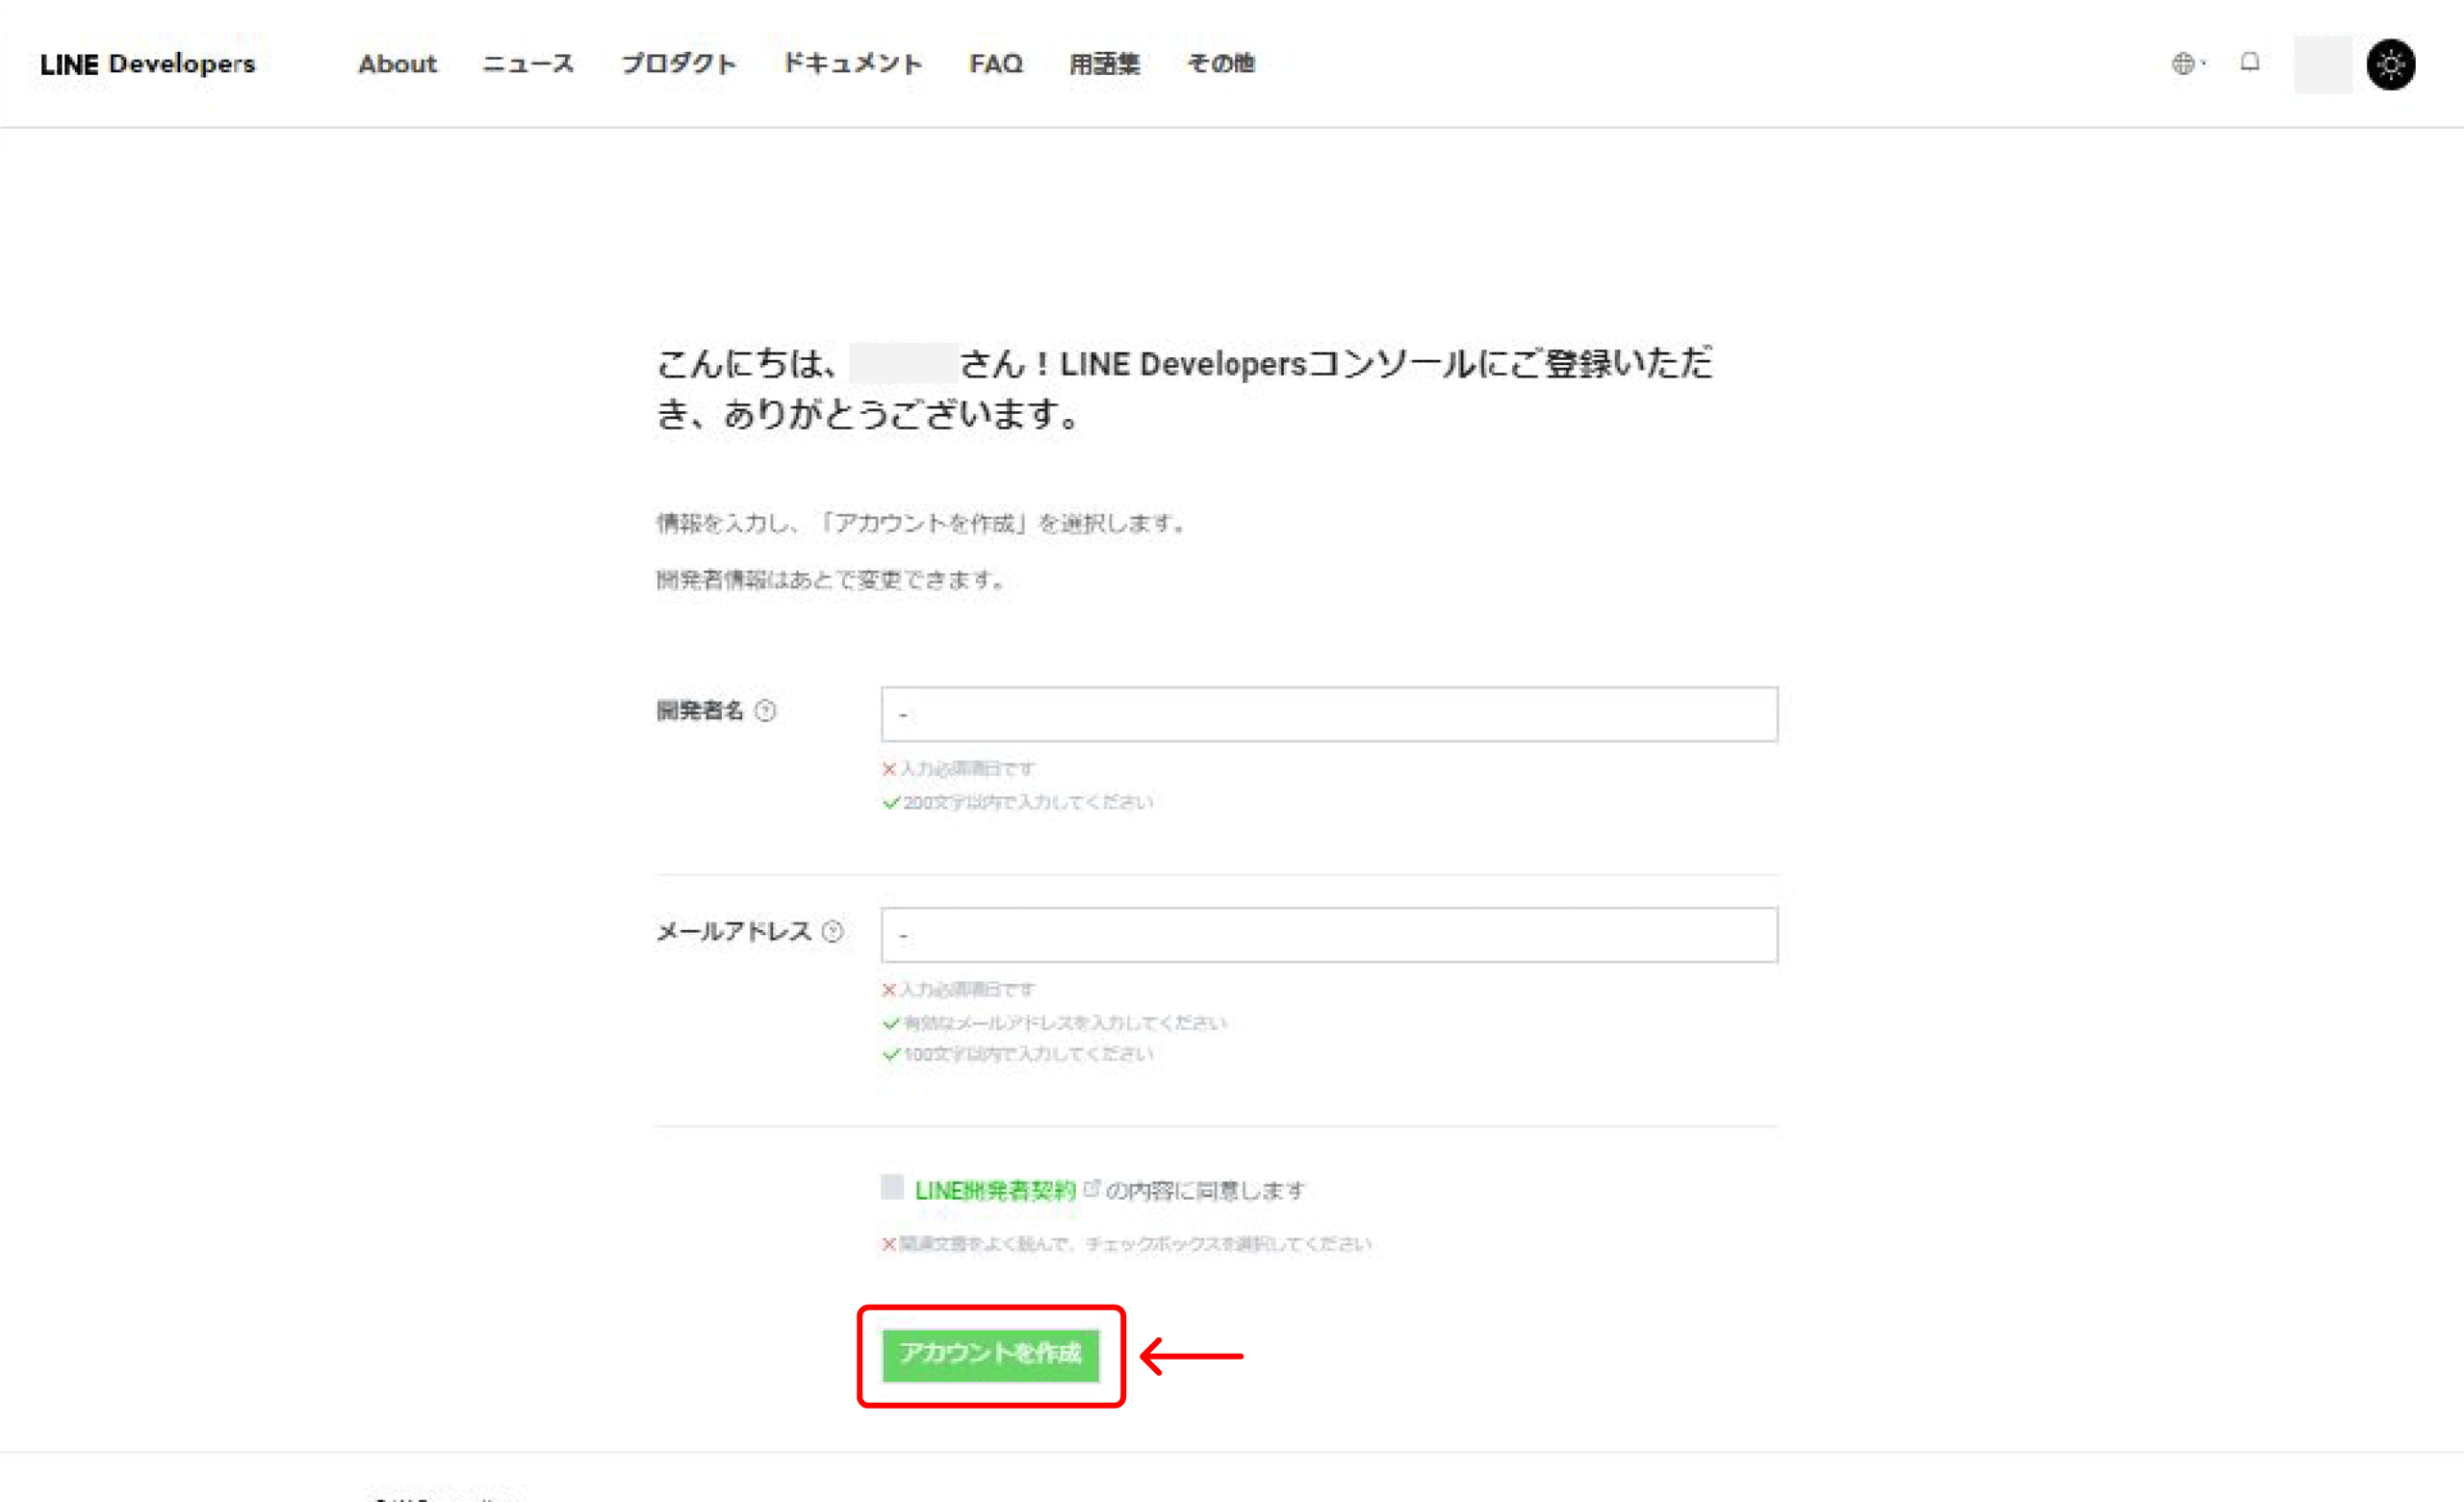Check the LINE開発者契約 agreement checkbox

point(892,1187)
